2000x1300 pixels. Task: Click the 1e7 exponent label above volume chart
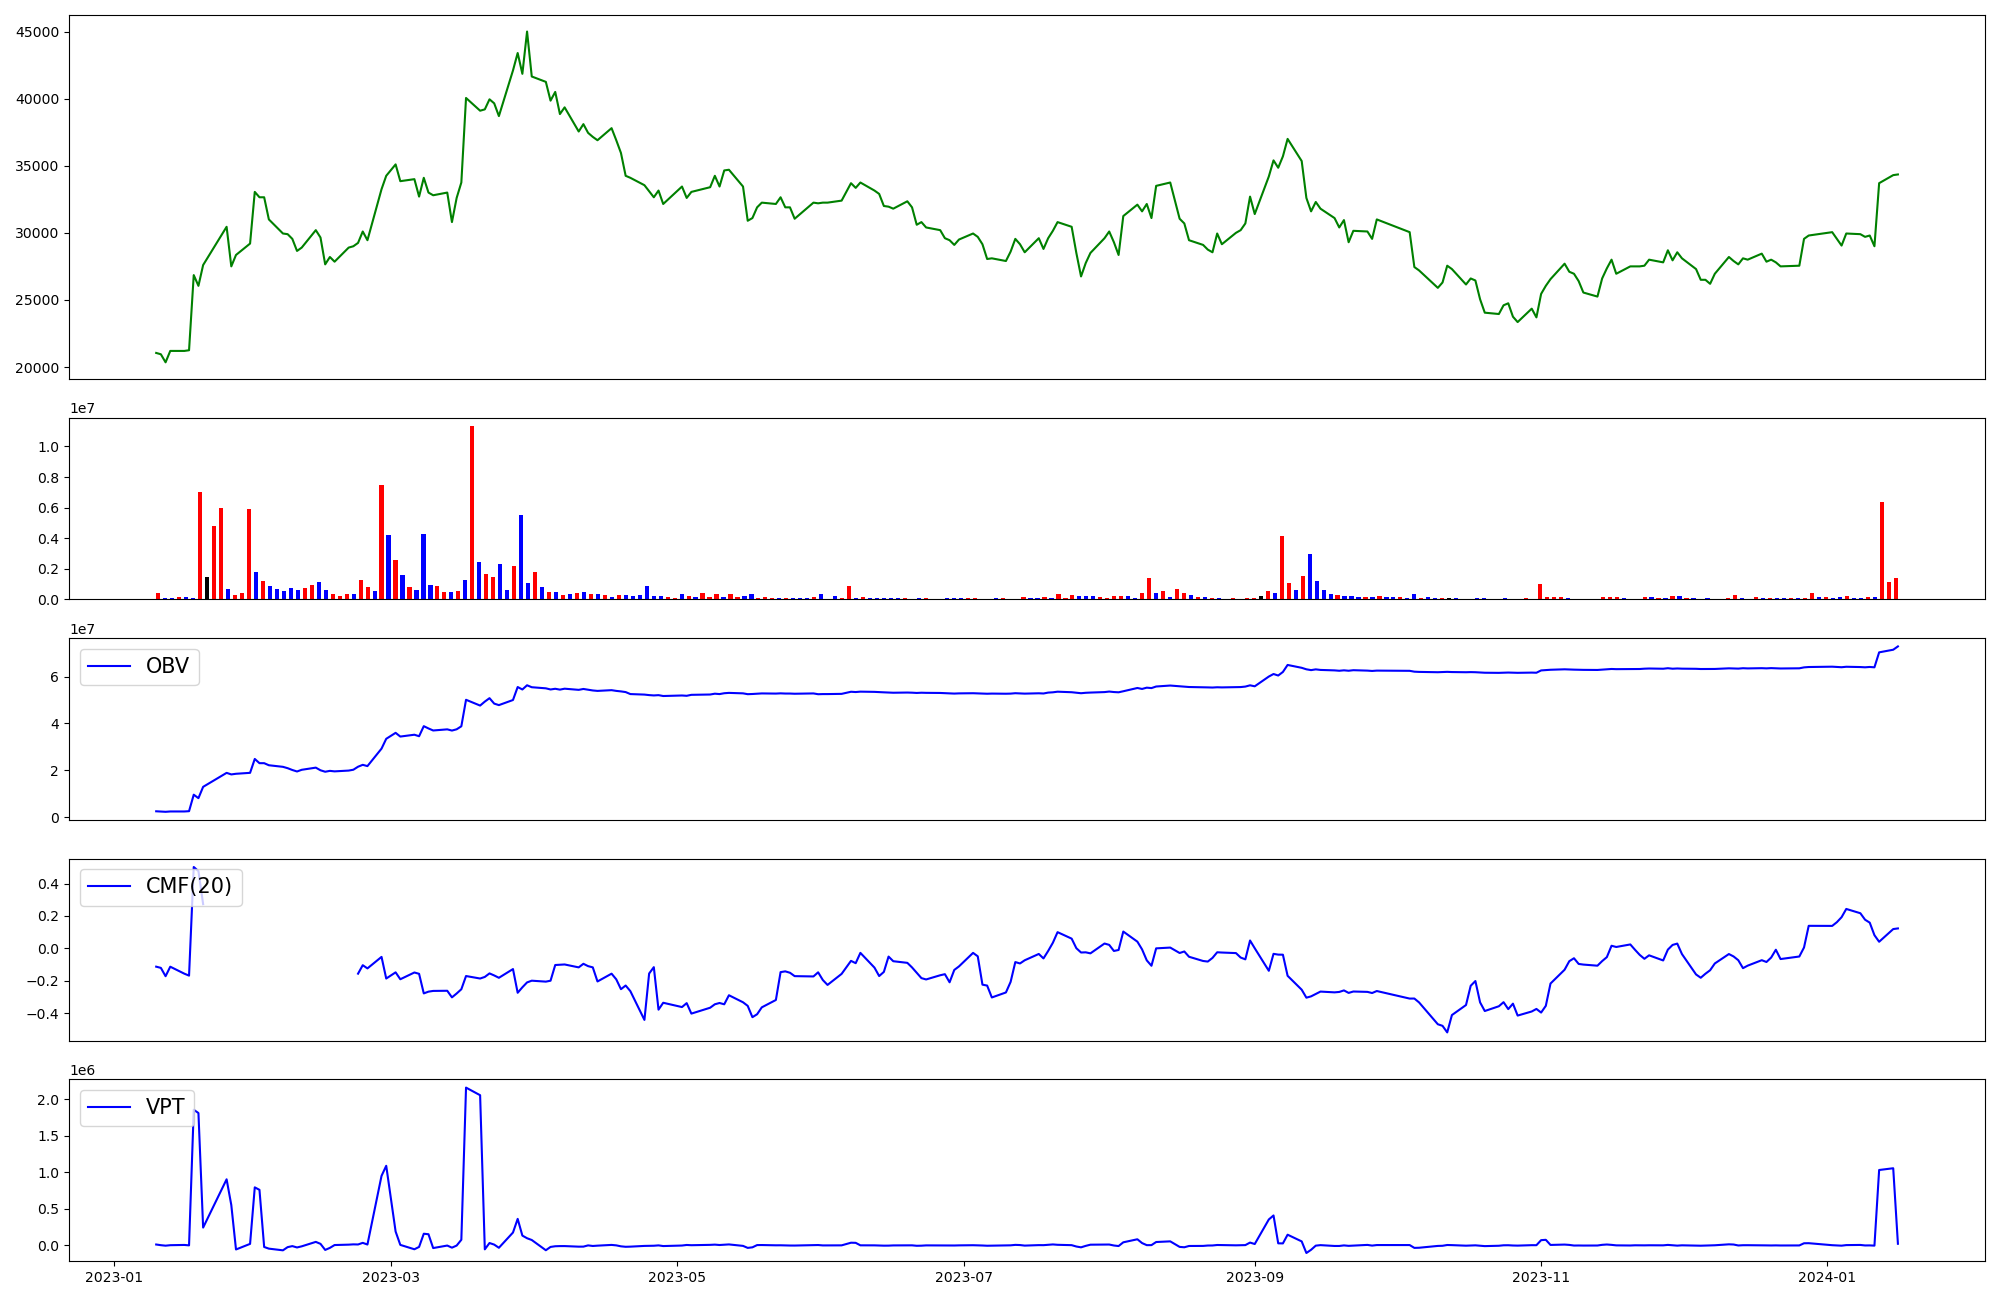click(x=82, y=409)
